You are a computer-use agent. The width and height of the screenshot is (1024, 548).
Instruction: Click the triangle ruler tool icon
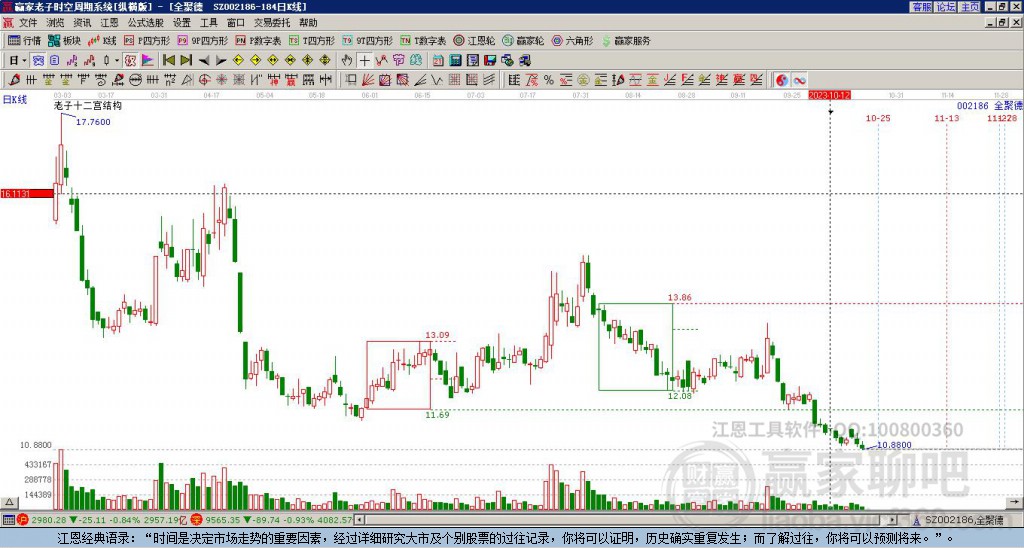coord(187,80)
